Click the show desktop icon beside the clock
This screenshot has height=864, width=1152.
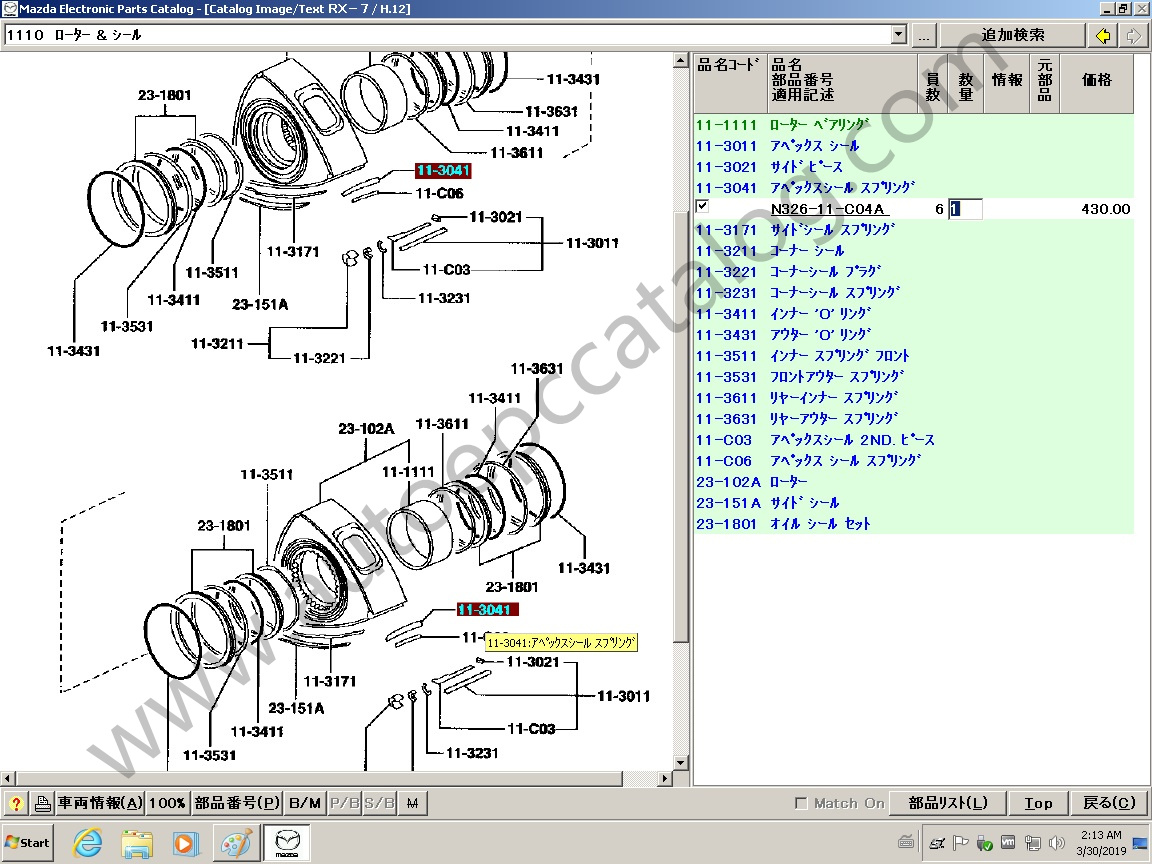1140,843
